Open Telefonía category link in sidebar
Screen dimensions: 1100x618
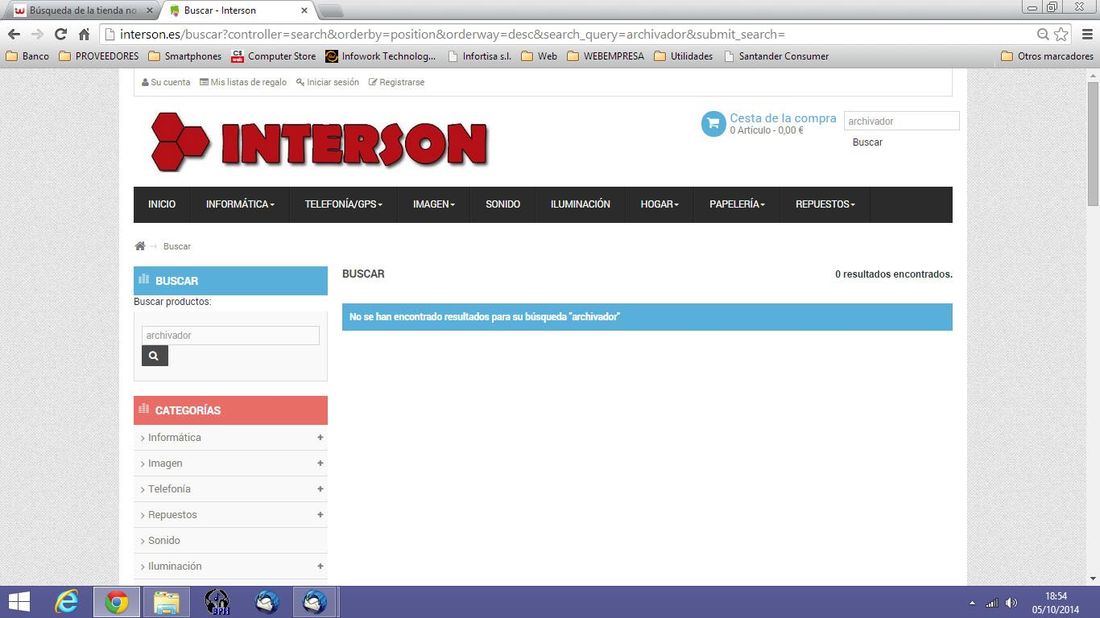(x=169, y=489)
